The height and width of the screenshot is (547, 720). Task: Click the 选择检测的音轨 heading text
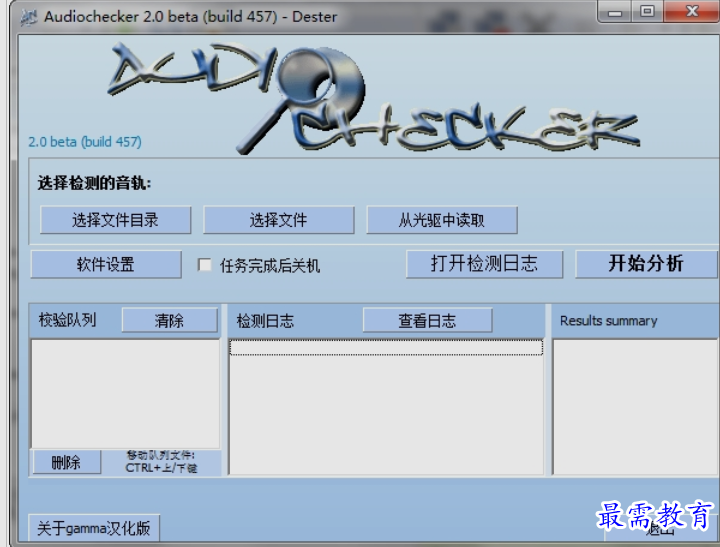95,183
